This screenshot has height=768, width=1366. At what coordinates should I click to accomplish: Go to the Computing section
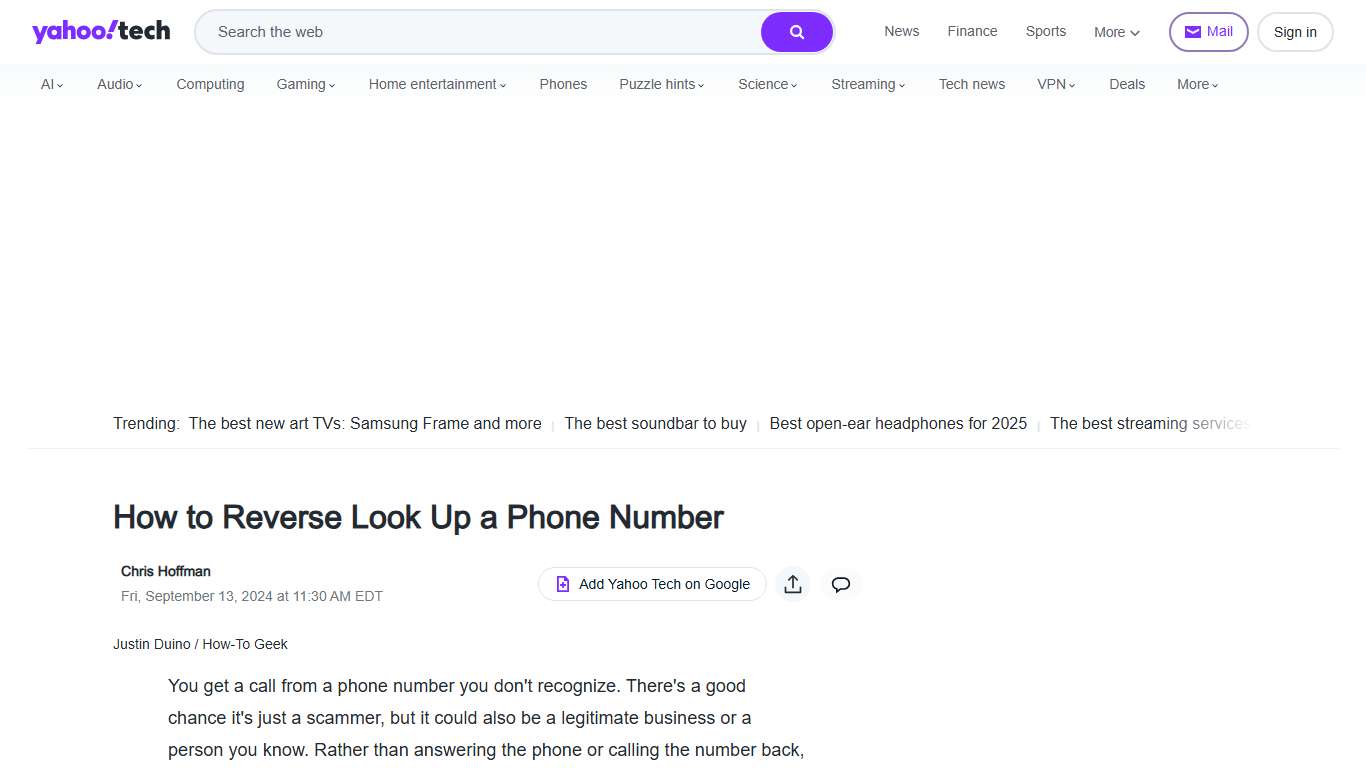click(x=210, y=84)
